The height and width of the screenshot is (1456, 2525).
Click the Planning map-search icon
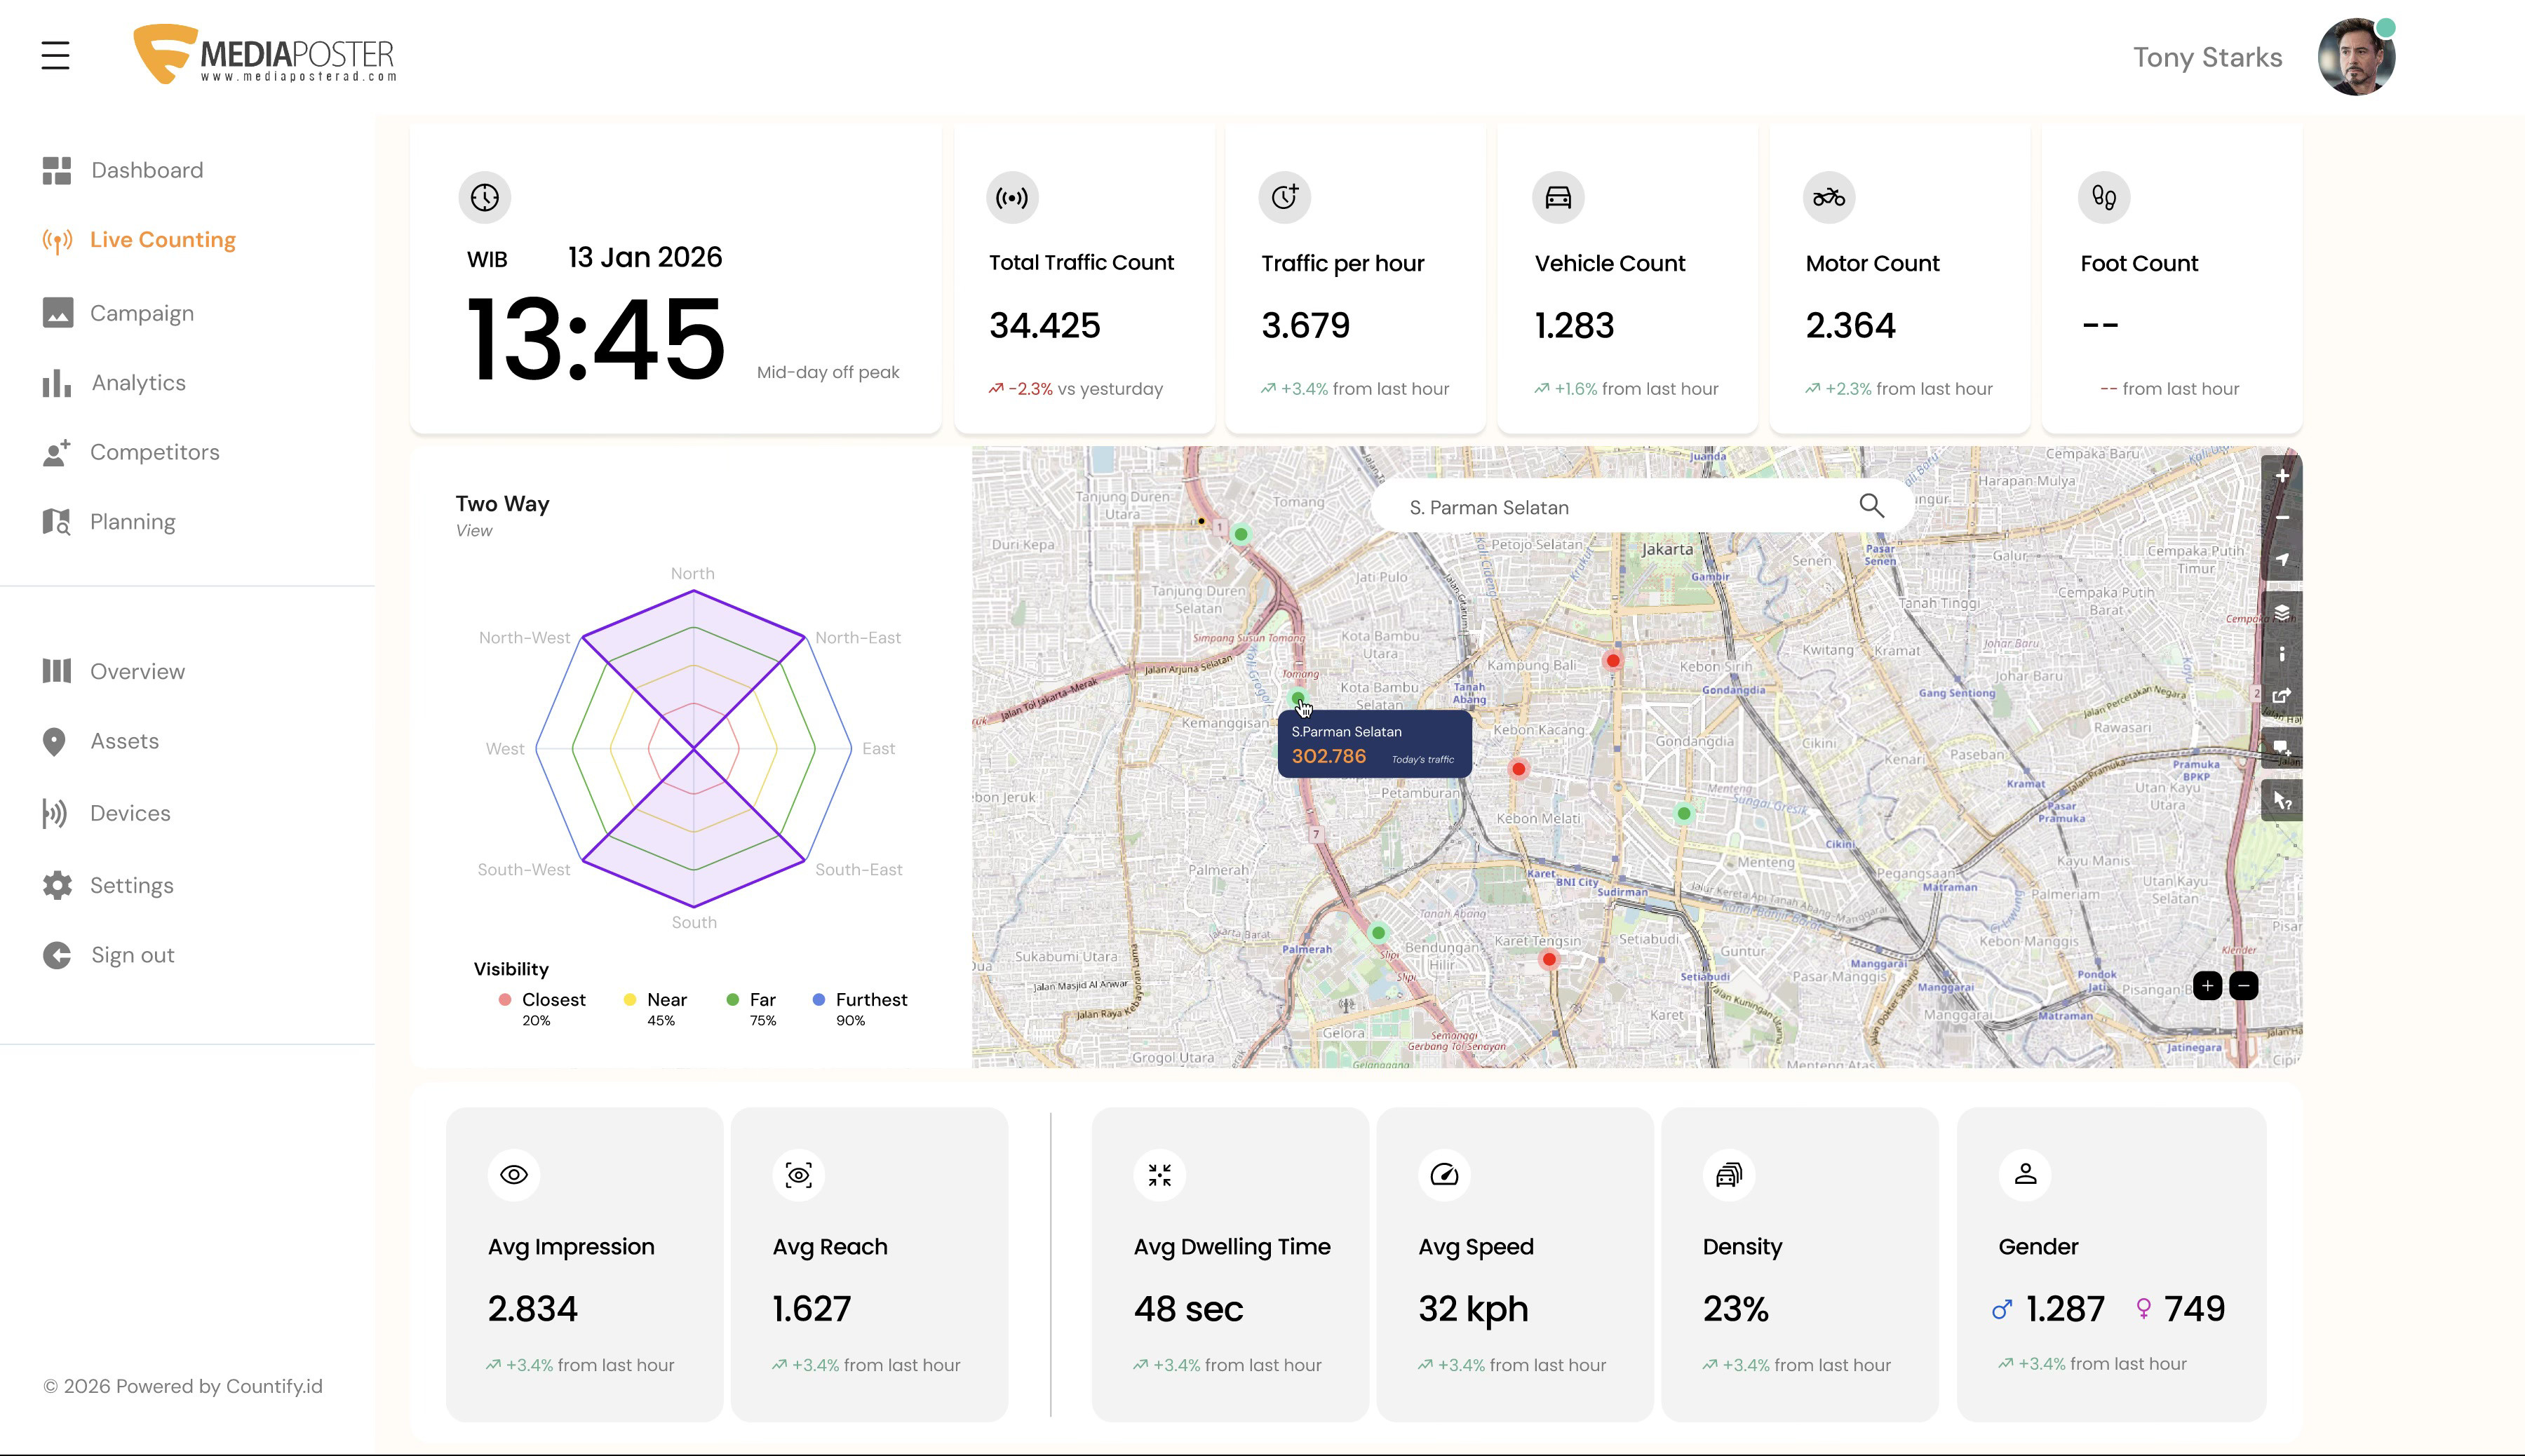click(x=57, y=522)
